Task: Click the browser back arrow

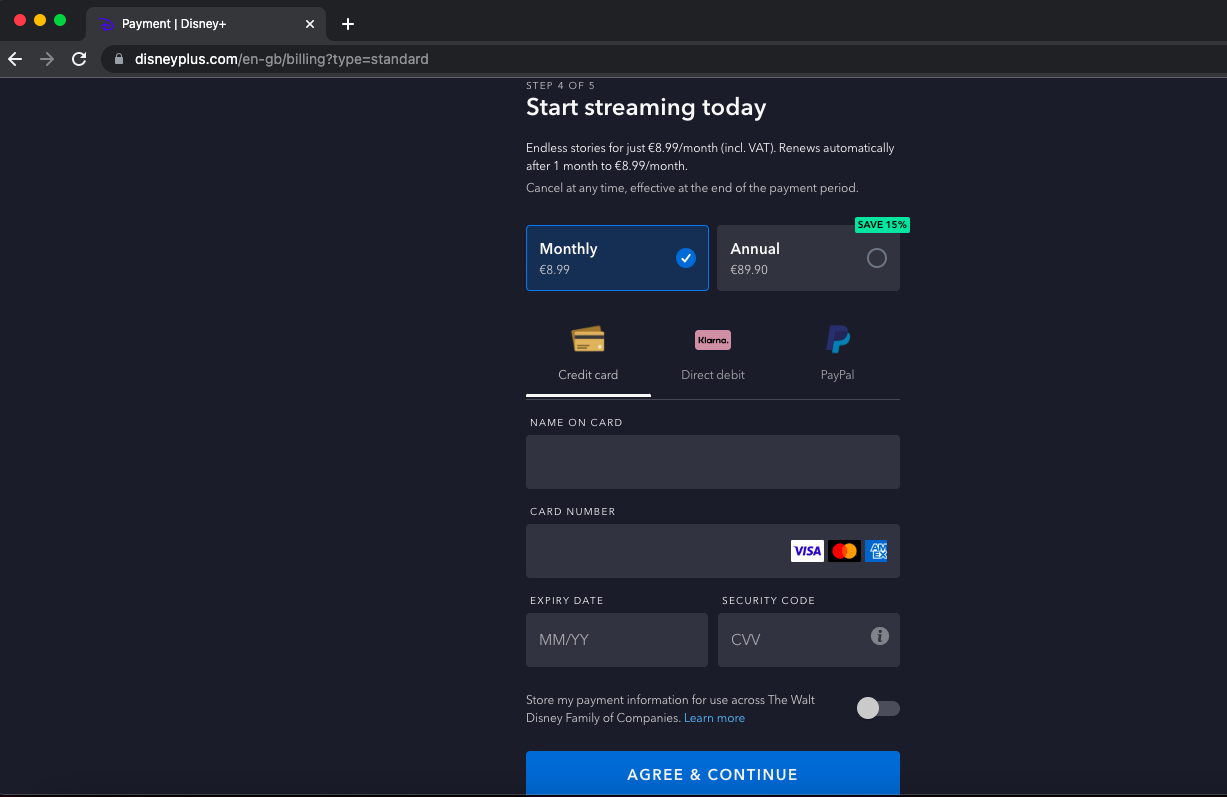Action: [15, 59]
